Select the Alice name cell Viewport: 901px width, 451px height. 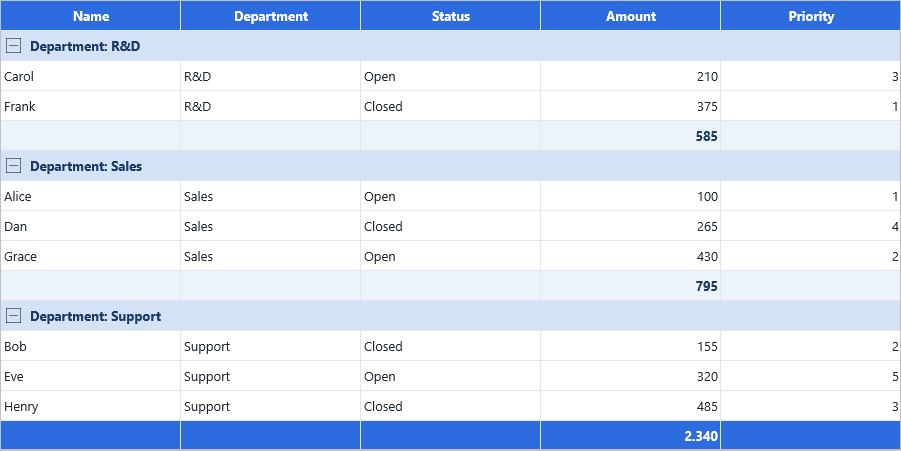pos(91,196)
